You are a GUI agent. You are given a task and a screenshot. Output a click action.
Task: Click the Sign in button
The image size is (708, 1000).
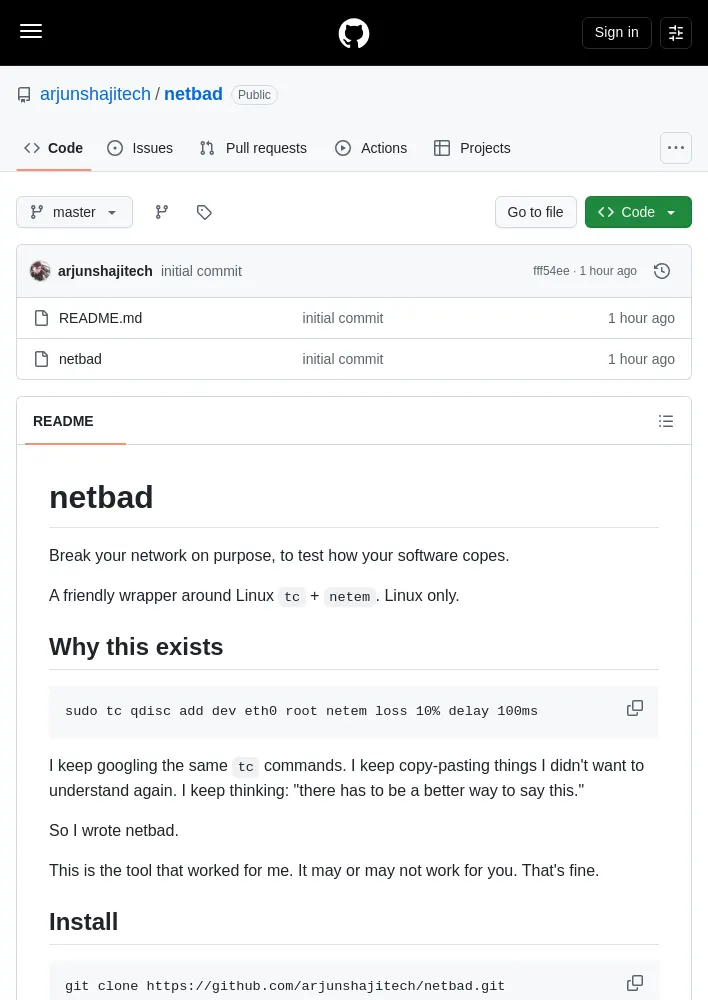coord(616,33)
